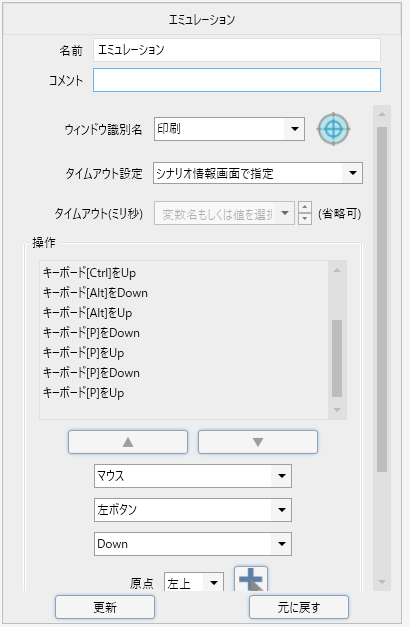Viewport: 410px width, 627px height.
Task: Move selected operation up with triangle button
Action: (x=128, y=442)
